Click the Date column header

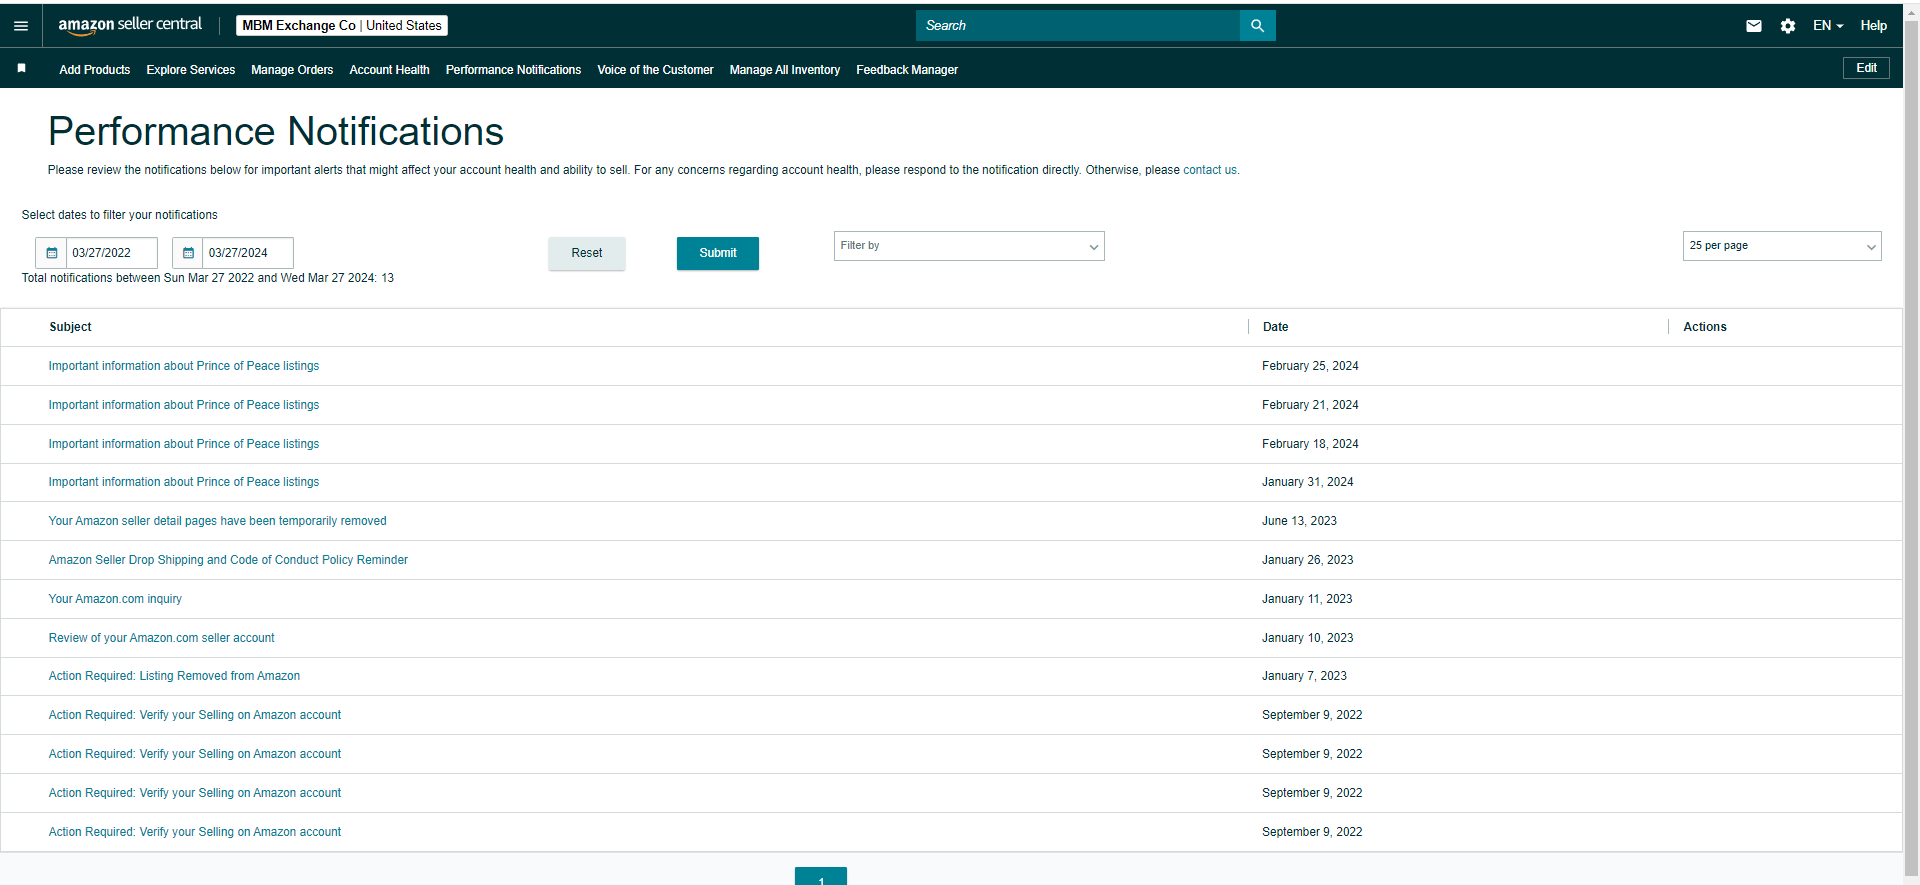[x=1275, y=327]
